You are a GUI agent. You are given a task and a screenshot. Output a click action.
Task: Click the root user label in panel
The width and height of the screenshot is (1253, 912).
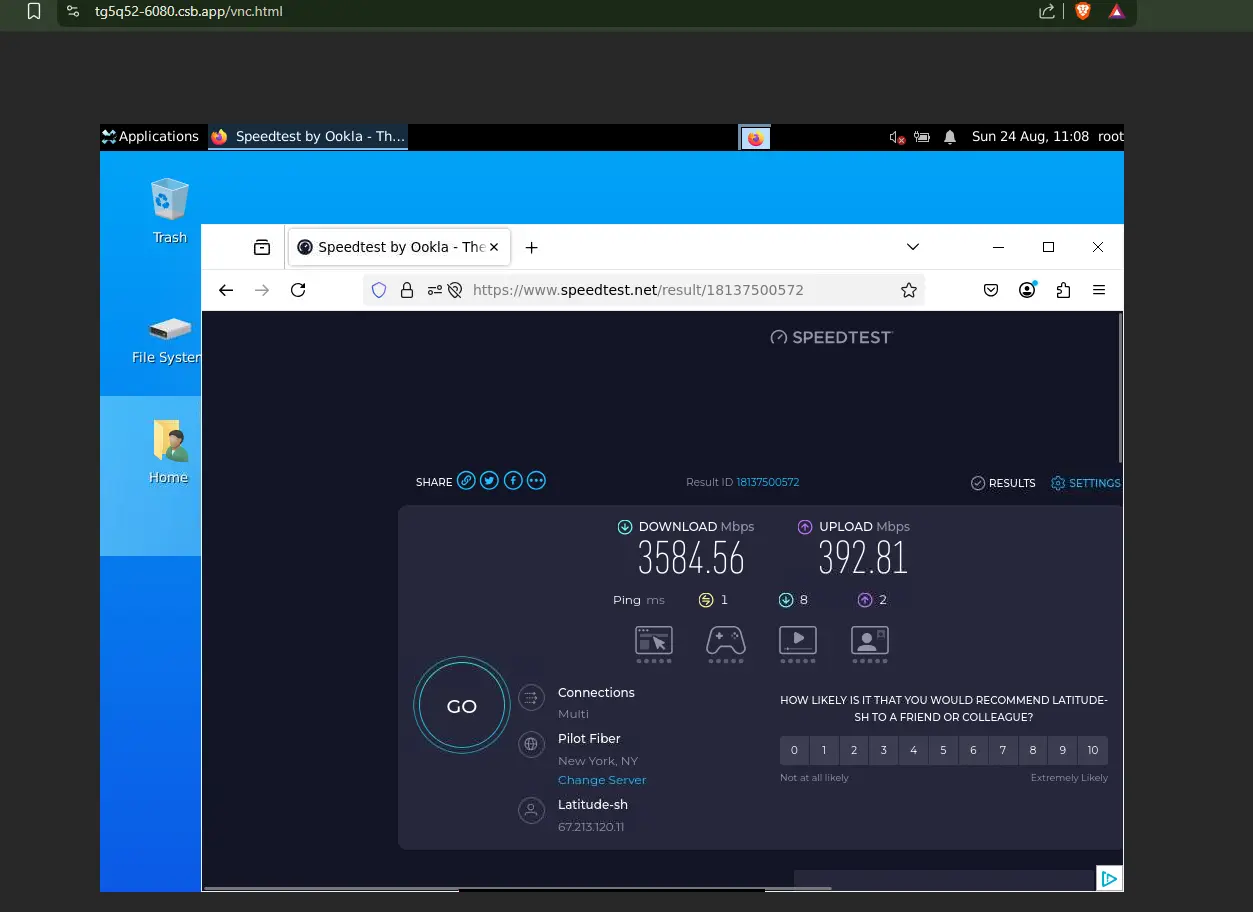tap(1110, 137)
